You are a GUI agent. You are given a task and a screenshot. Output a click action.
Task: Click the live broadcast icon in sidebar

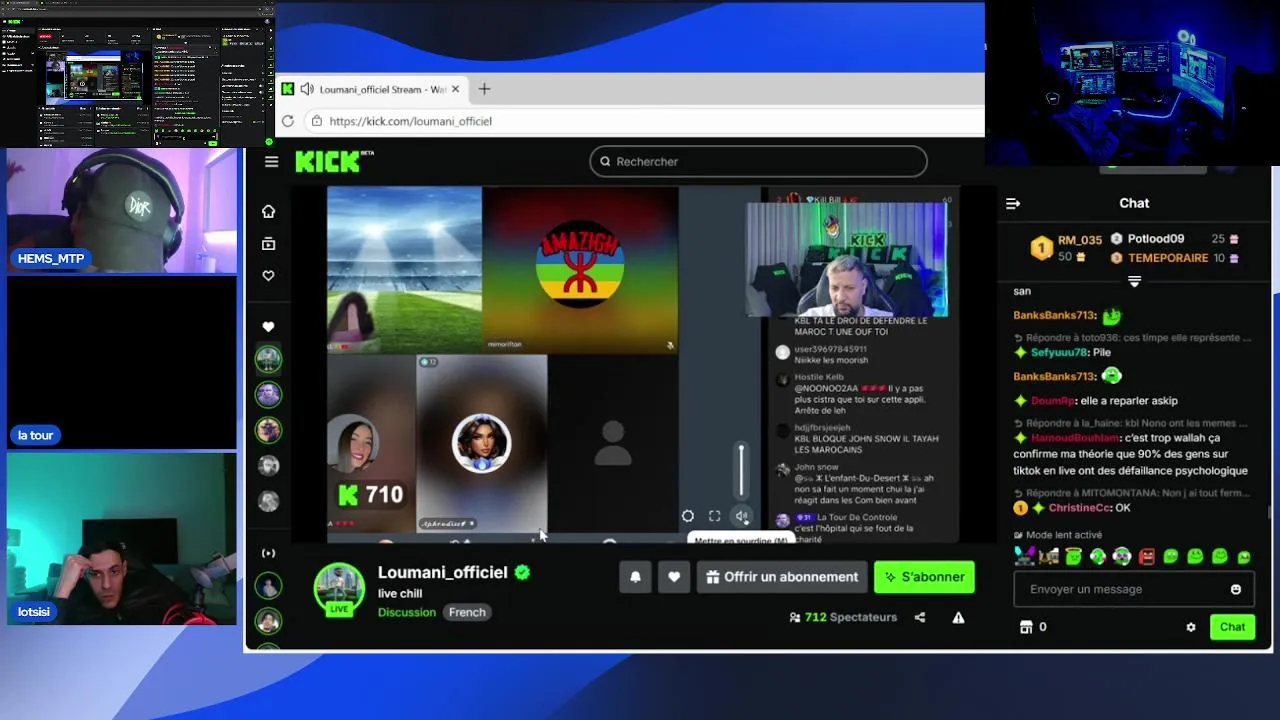[268, 553]
